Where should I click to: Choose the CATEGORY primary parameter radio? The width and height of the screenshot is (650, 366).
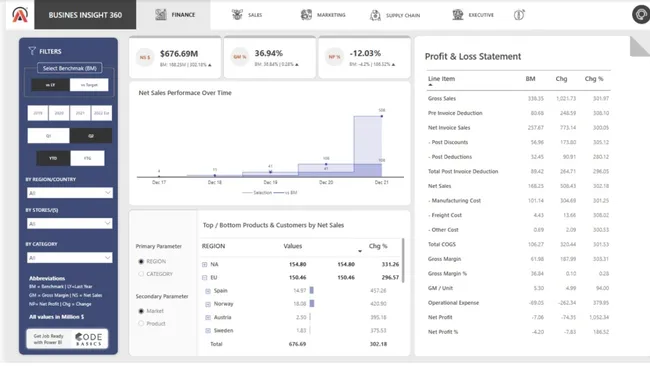141,274
